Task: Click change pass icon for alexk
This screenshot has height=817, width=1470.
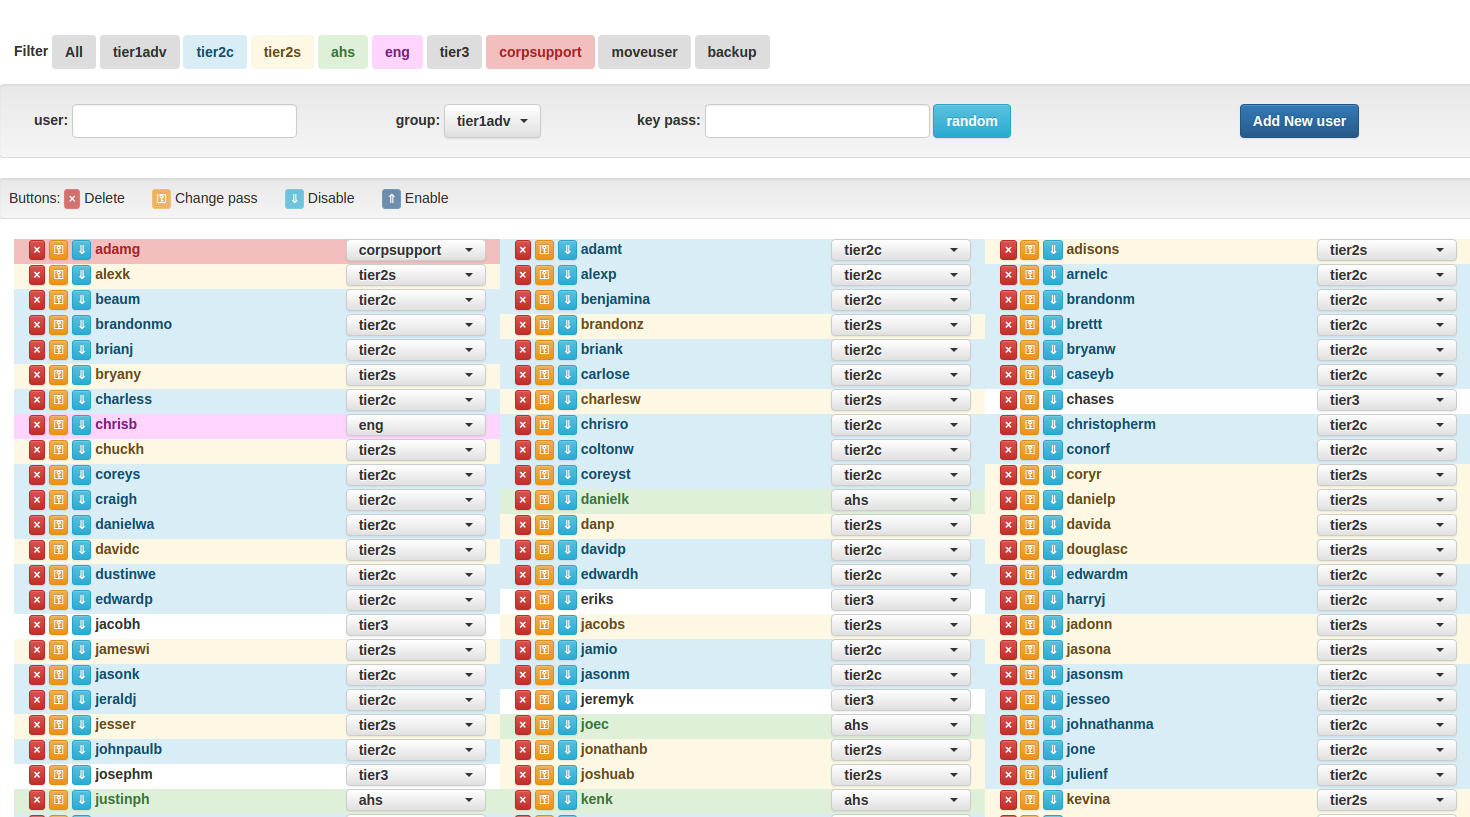Action: click(59, 275)
